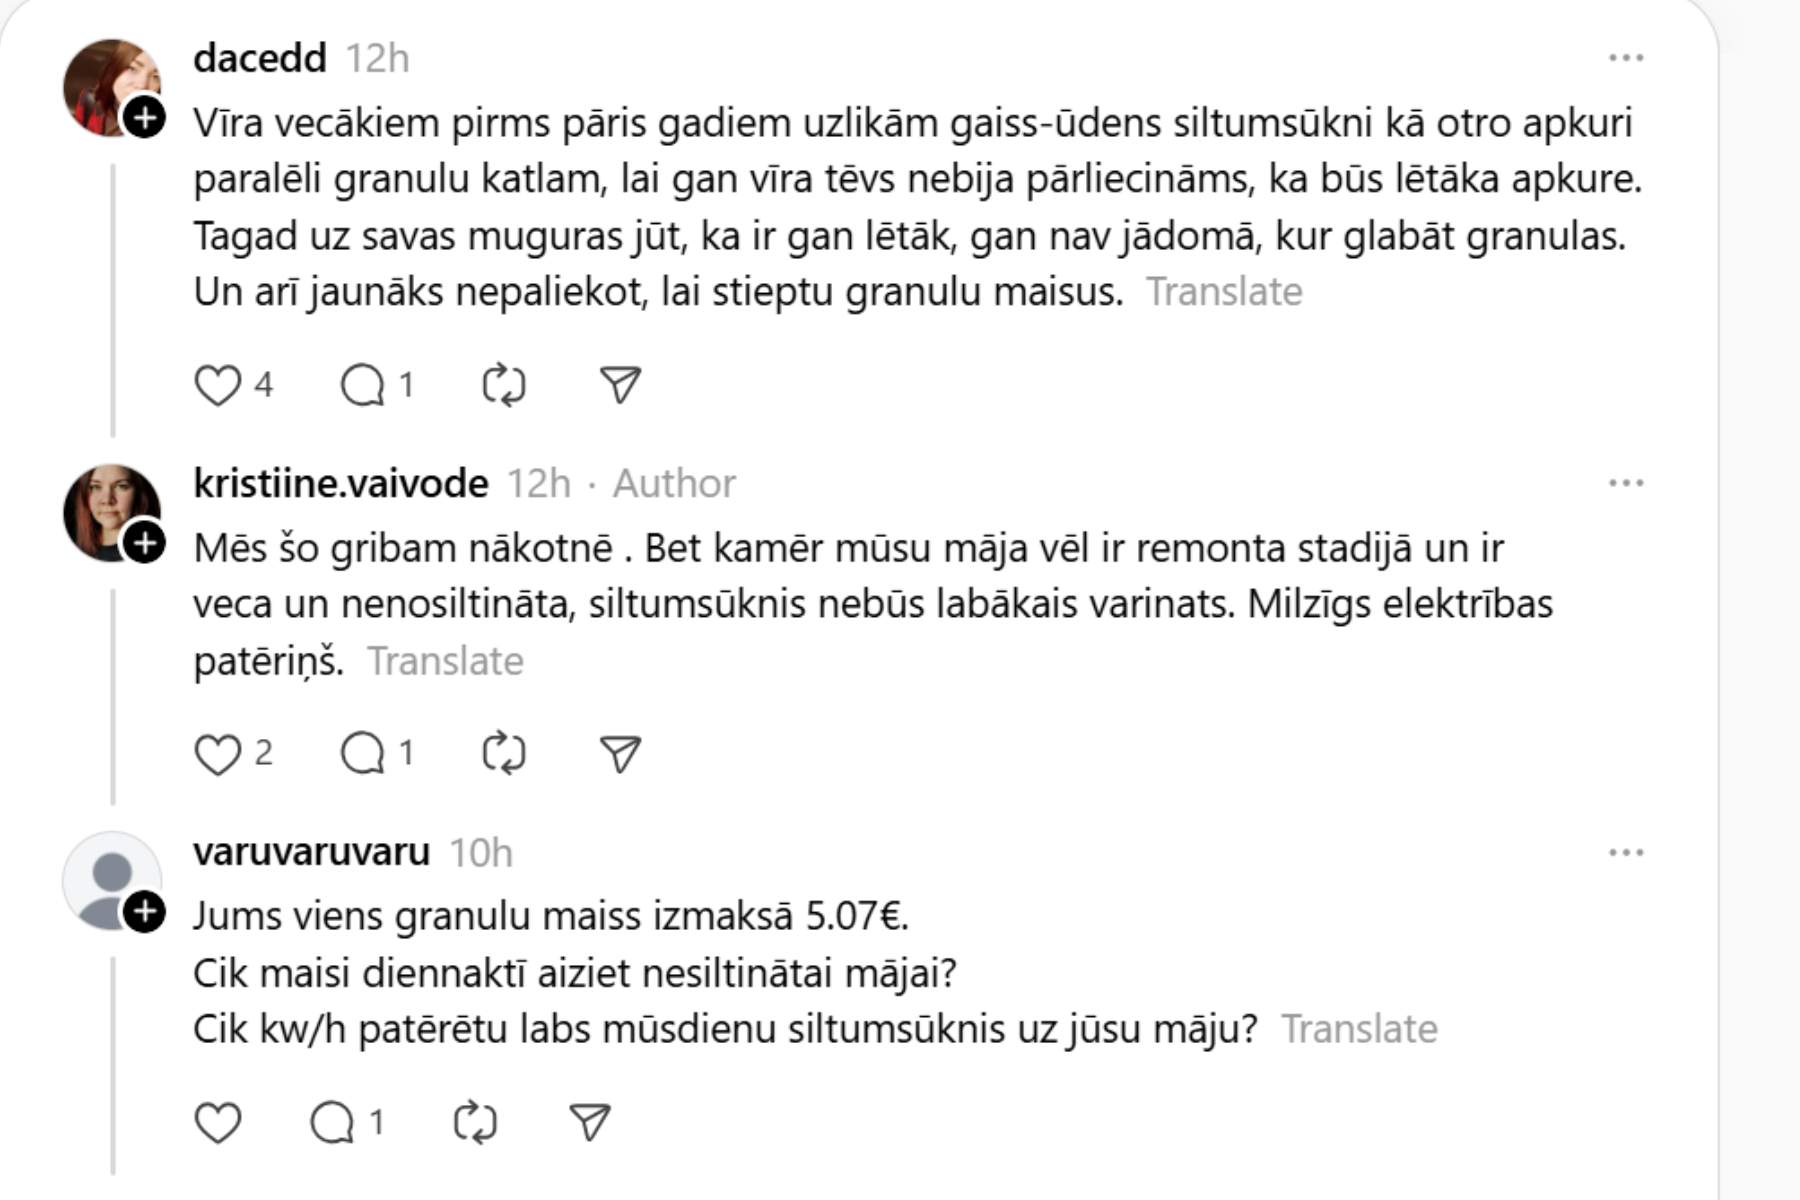Follow kristiine.vaivode via avatar plus badge
Screen dimensions: 1800x1200
145,543
